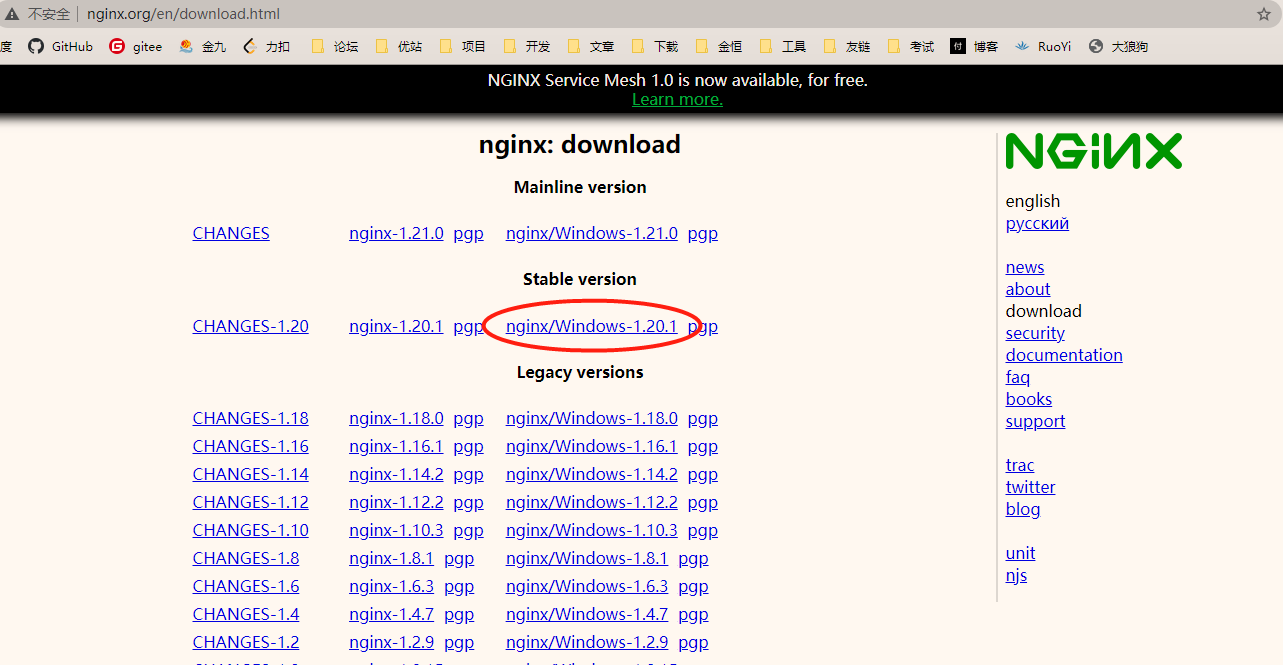
Task: Download nginx-1.14.2 source
Action: click(396, 474)
